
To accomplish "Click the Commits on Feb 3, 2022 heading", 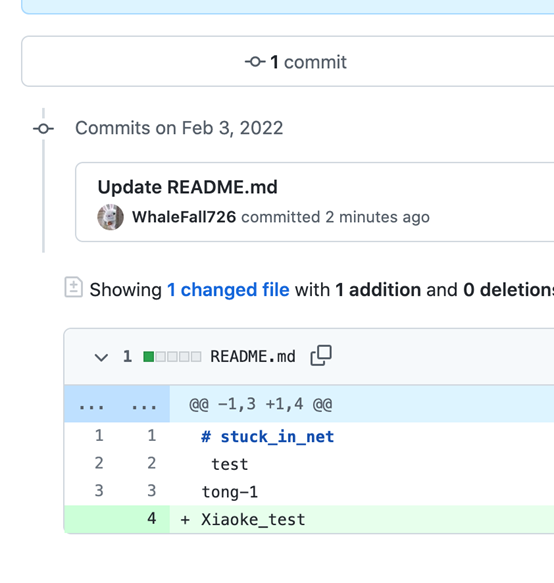I will (179, 128).
